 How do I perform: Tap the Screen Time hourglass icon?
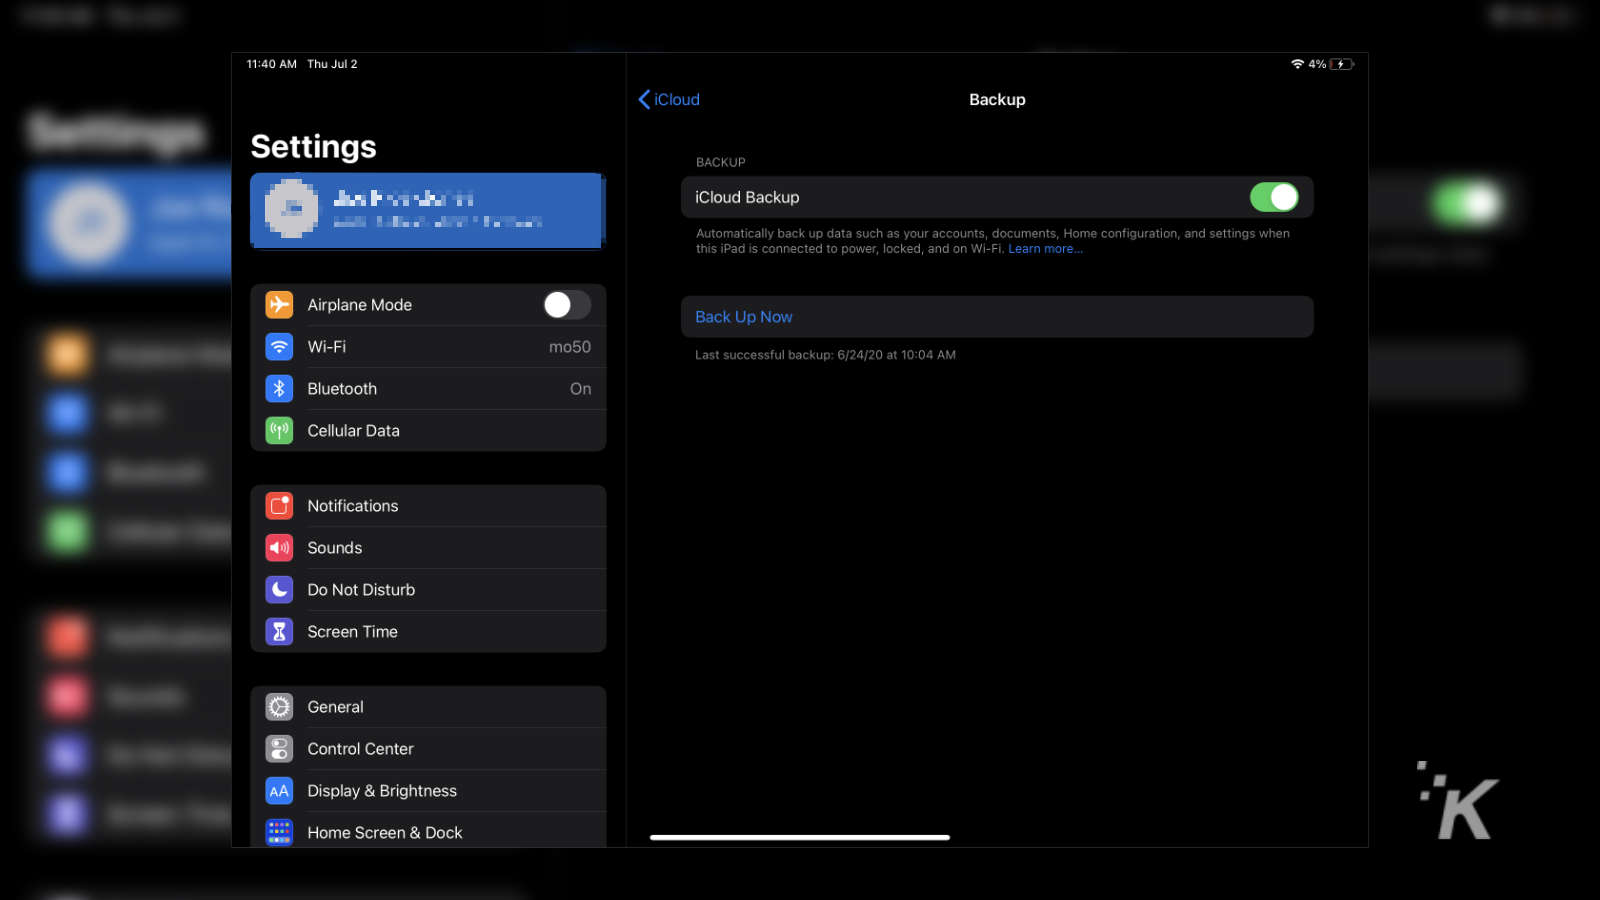[279, 632]
